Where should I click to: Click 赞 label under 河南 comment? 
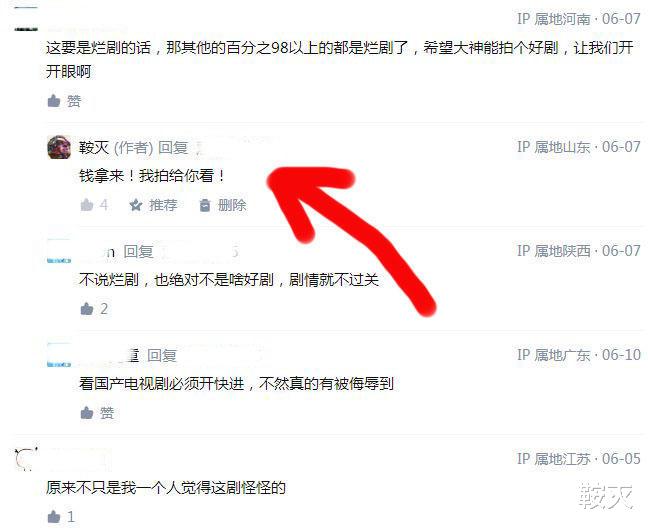coord(74,101)
